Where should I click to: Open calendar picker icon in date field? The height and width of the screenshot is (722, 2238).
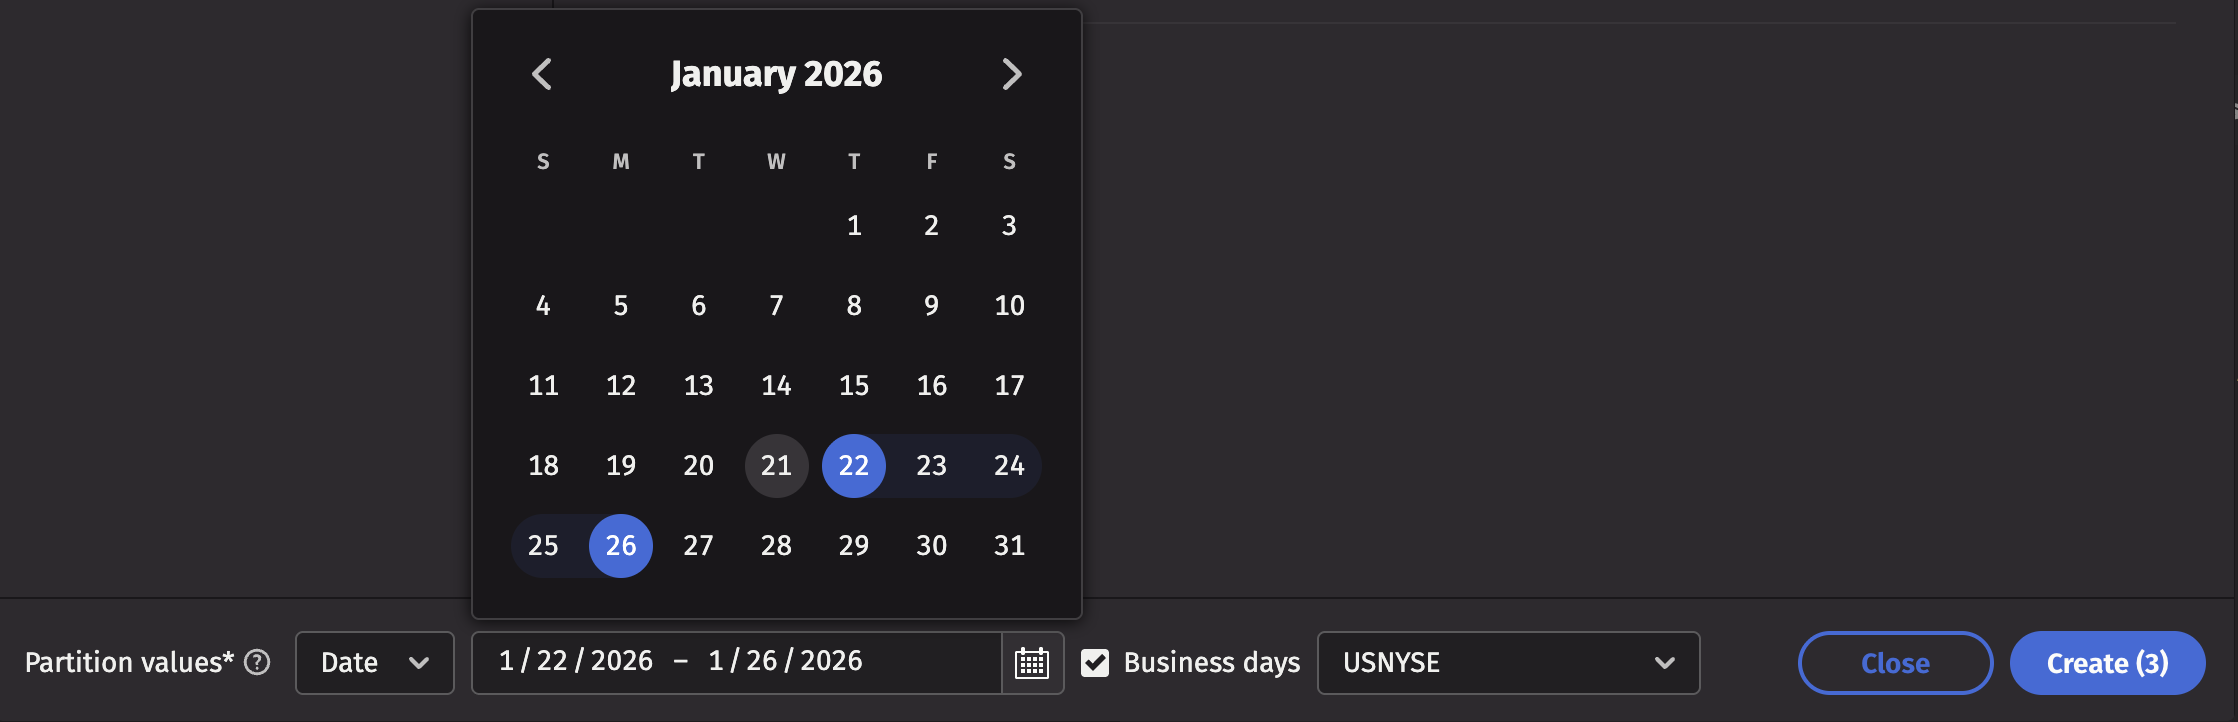[1032, 663]
